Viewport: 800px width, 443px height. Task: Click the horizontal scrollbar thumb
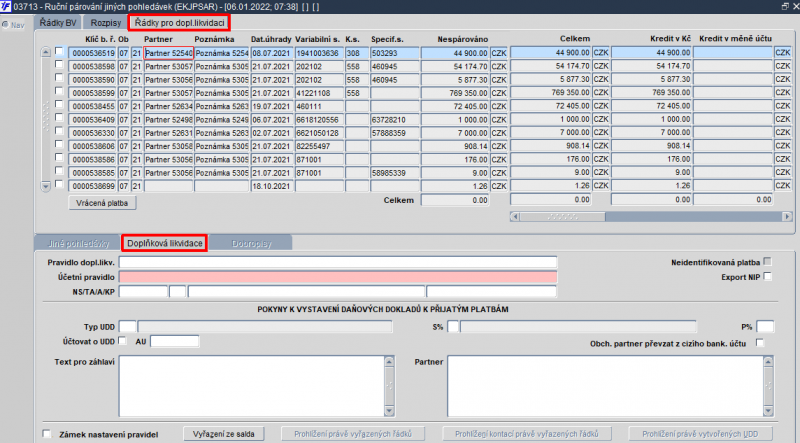click(x=562, y=216)
